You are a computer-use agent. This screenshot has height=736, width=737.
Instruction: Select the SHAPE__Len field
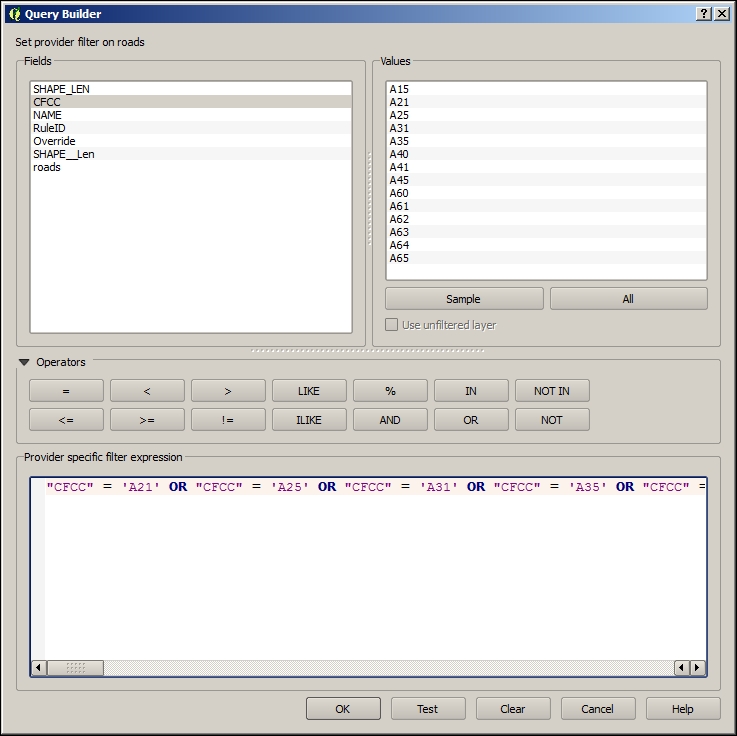coord(191,154)
